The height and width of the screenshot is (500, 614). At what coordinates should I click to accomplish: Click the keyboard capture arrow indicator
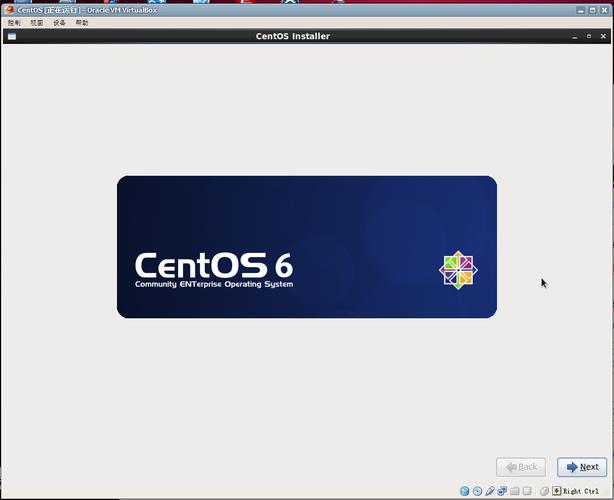556,491
